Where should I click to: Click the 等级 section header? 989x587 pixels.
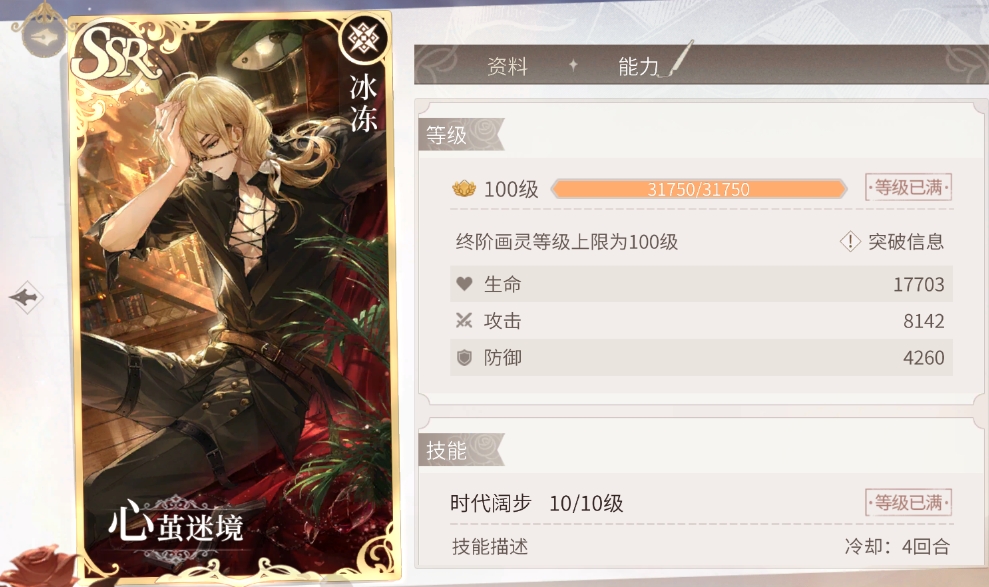tap(447, 135)
